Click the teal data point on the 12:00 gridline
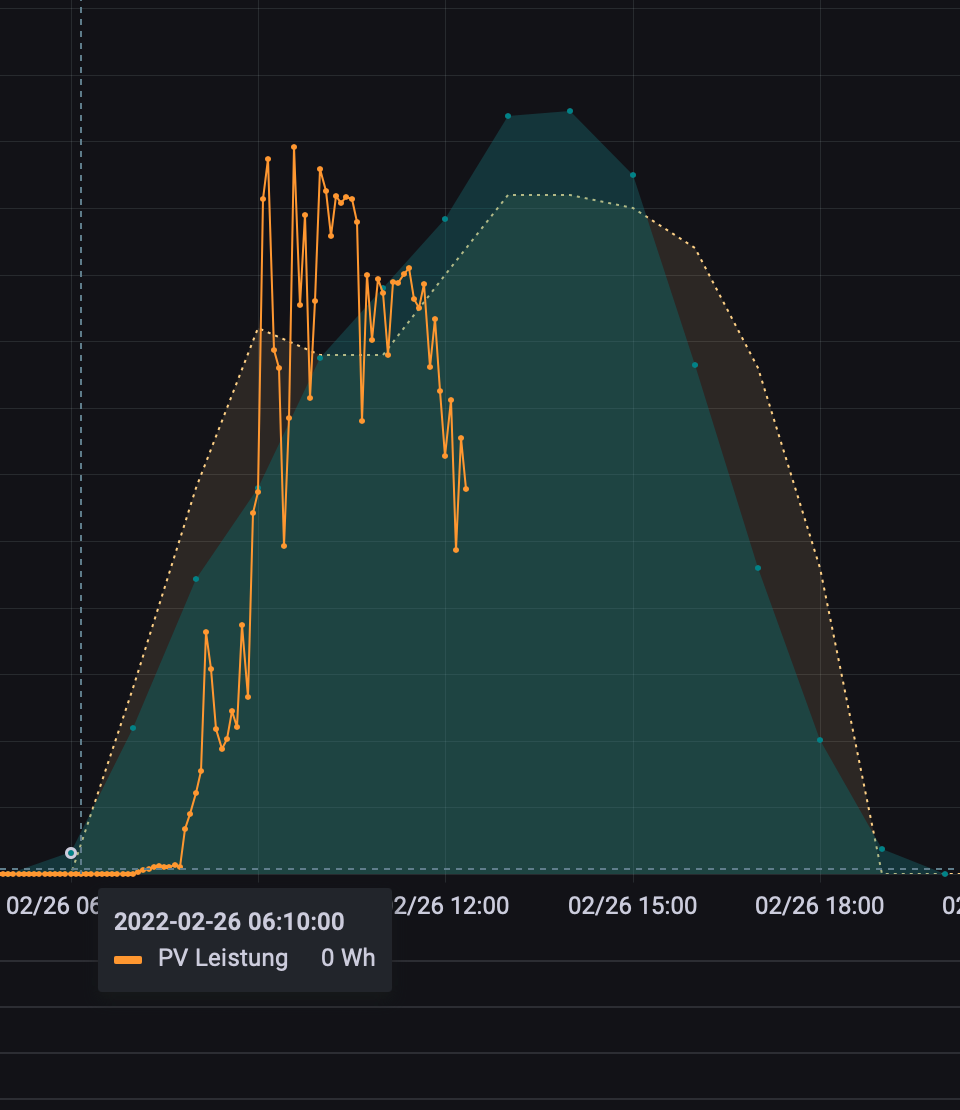This screenshot has width=960, height=1110. tap(445, 219)
